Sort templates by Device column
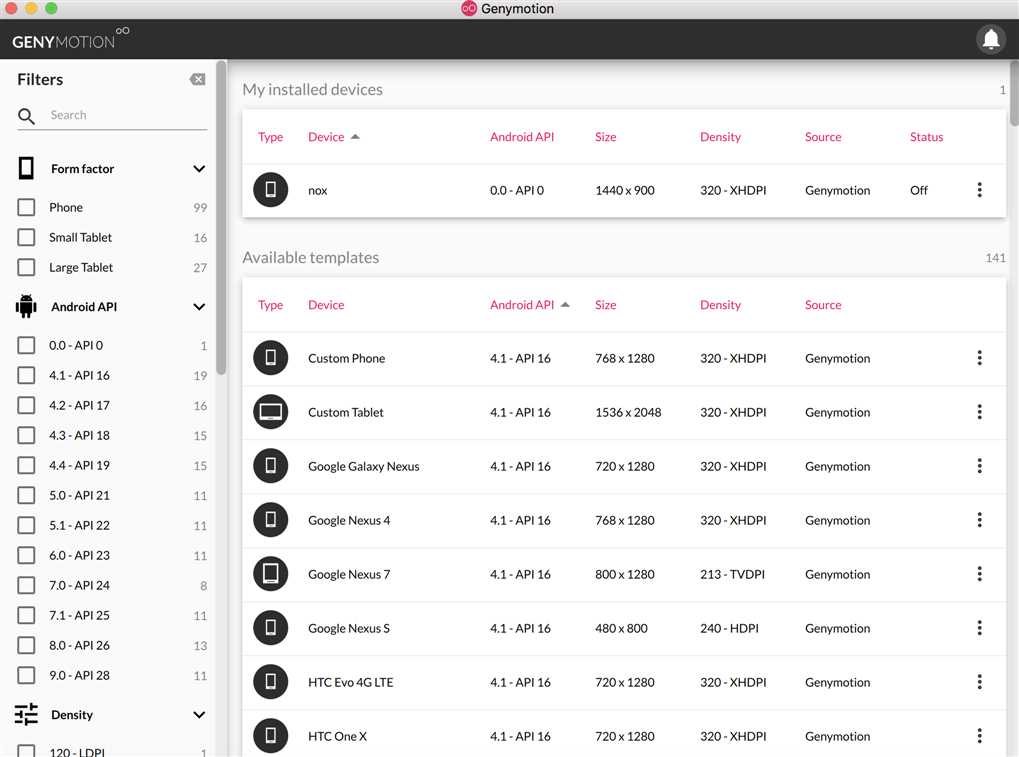The image size is (1019, 757). (x=326, y=305)
